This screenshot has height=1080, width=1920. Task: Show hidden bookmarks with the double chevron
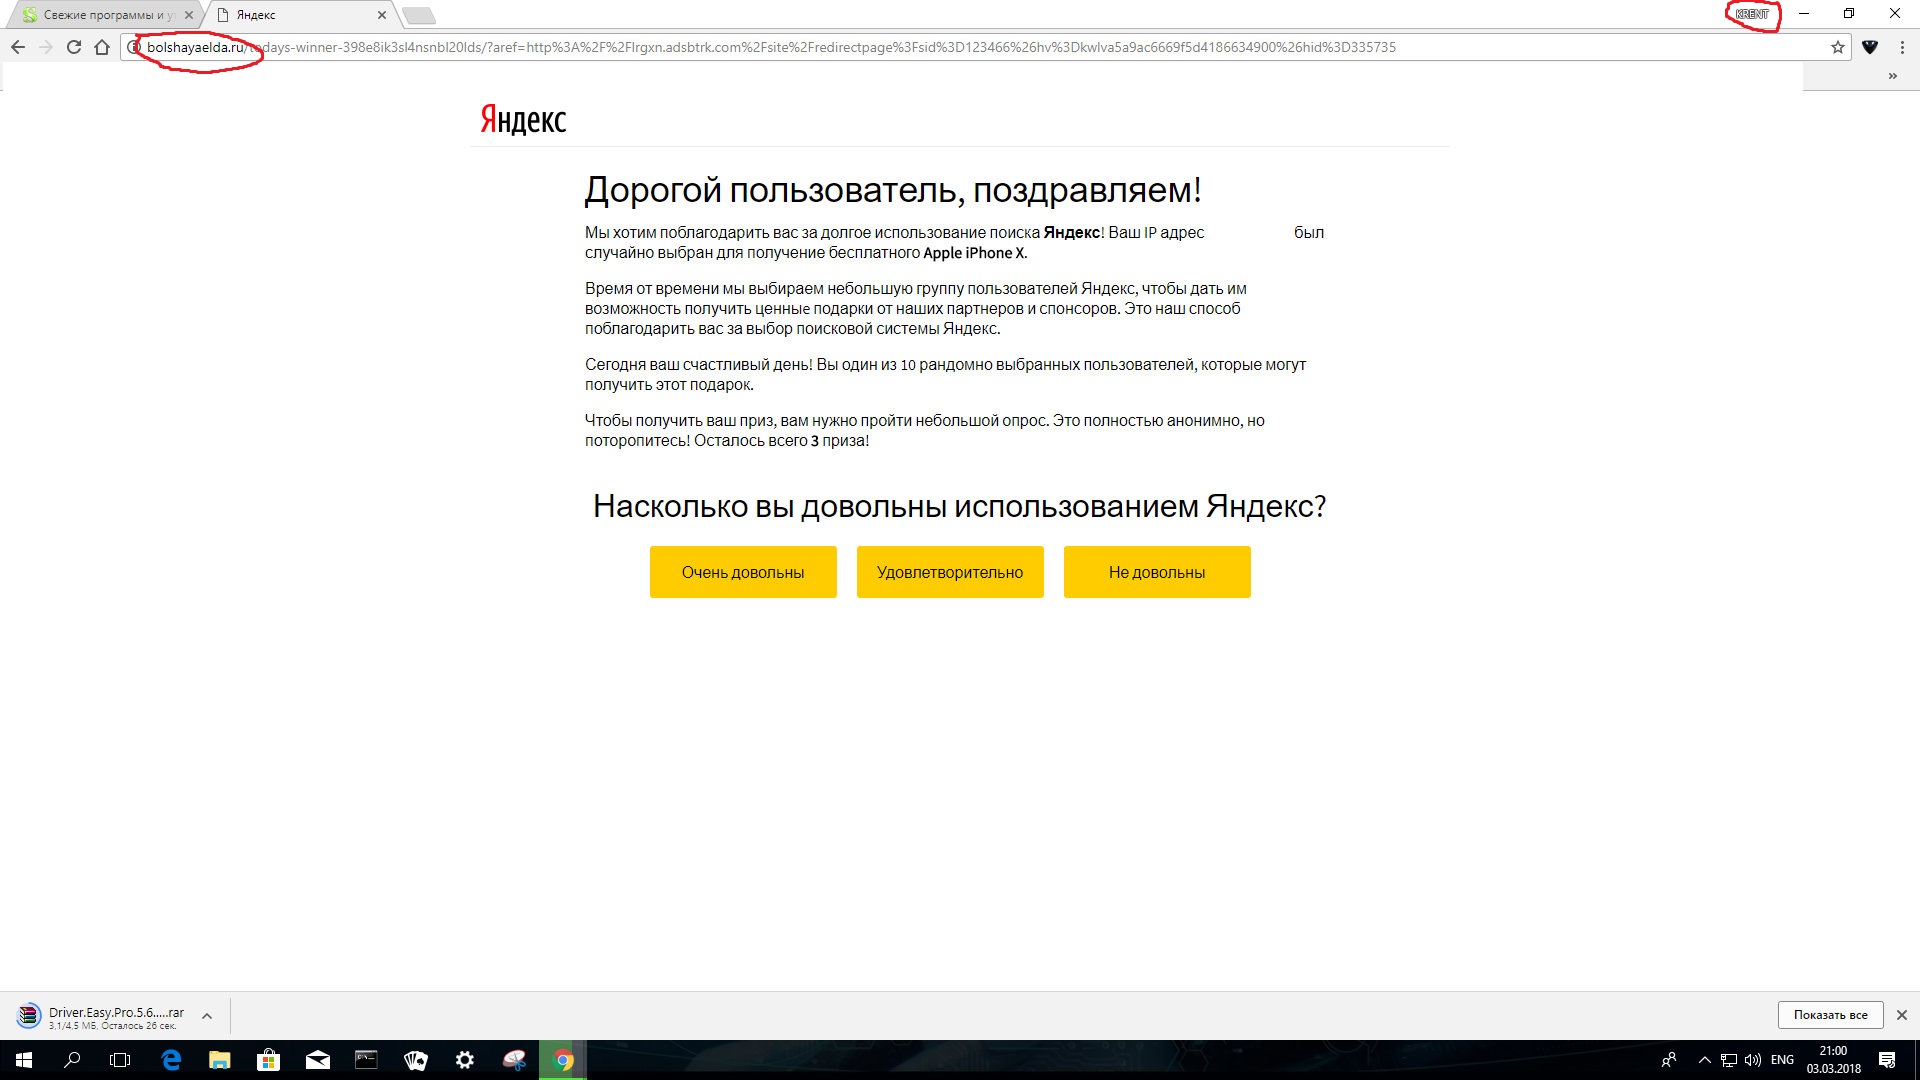[1892, 76]
